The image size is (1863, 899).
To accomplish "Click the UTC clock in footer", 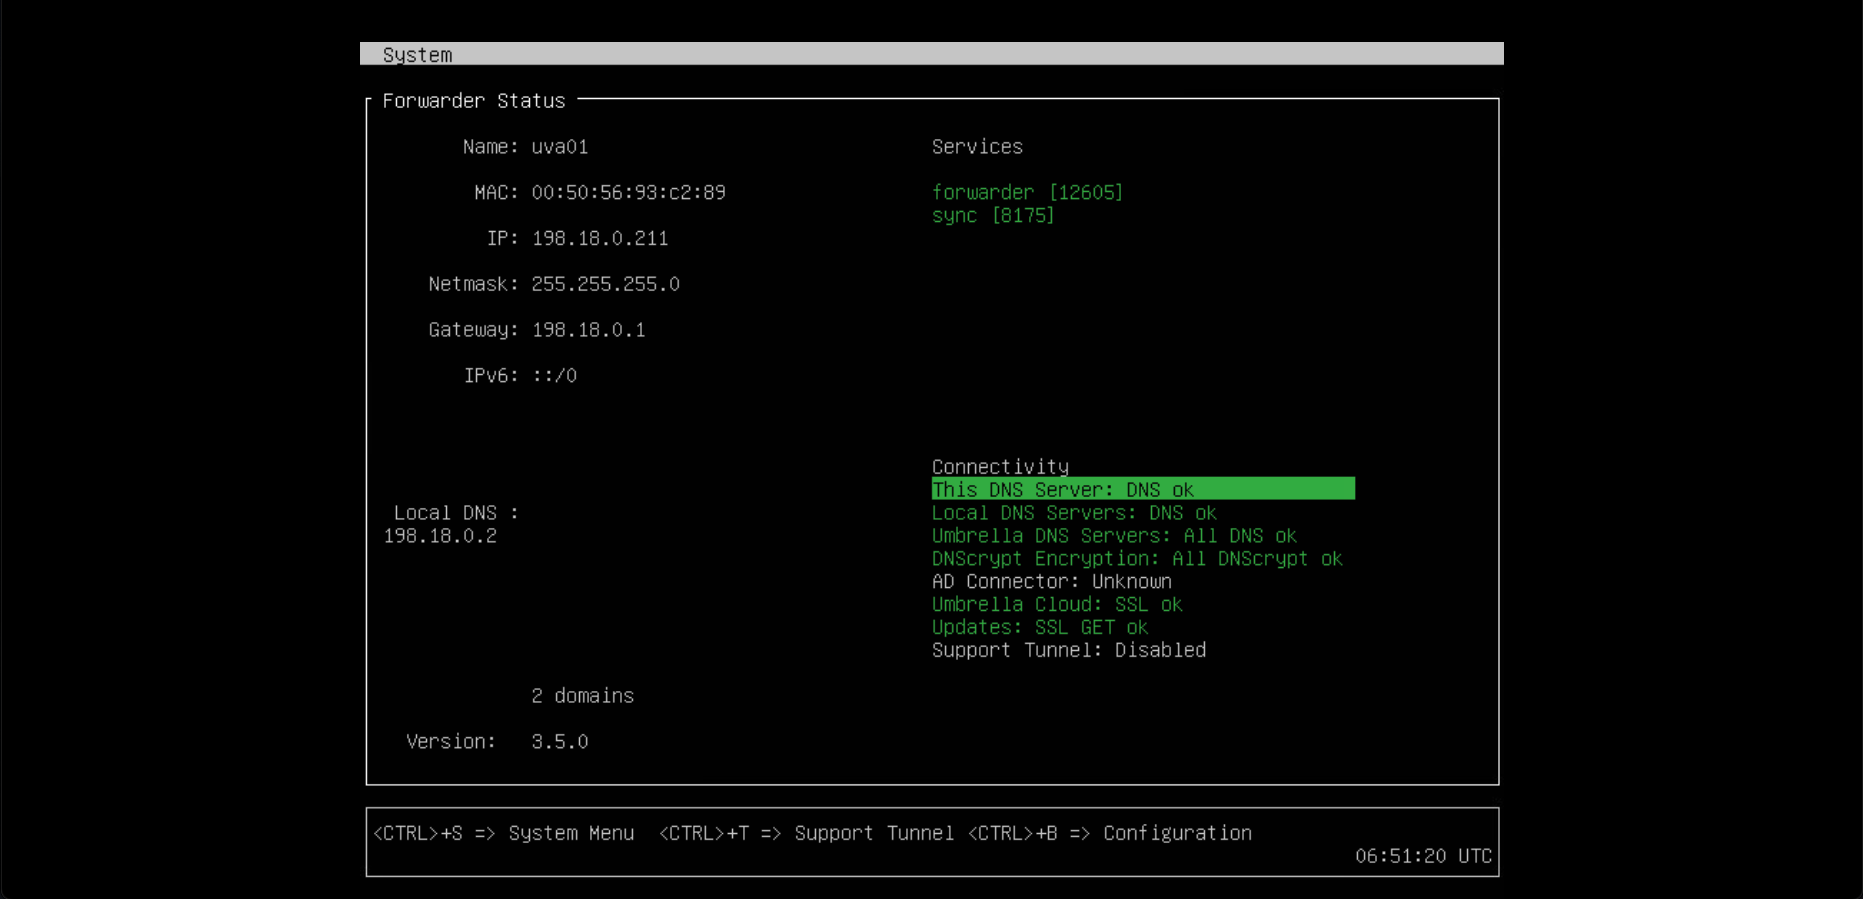I will pyautogui.click(x=1422, y=856).
